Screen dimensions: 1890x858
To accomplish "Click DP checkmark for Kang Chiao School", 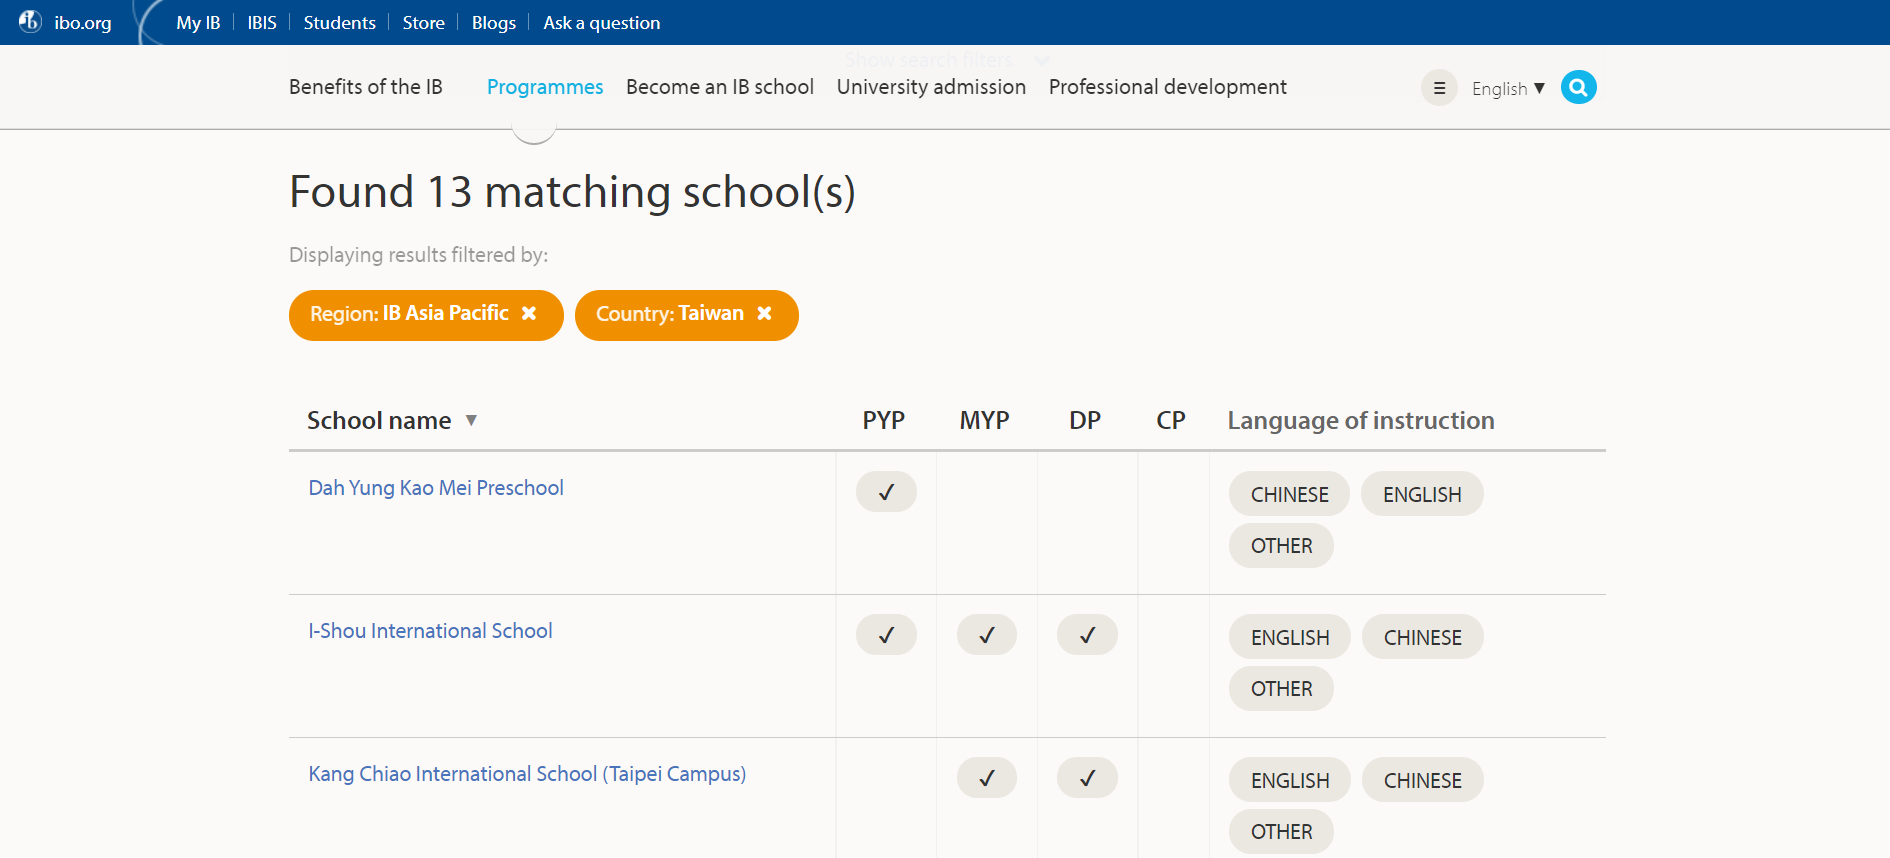I will (x=1087, y=778).
